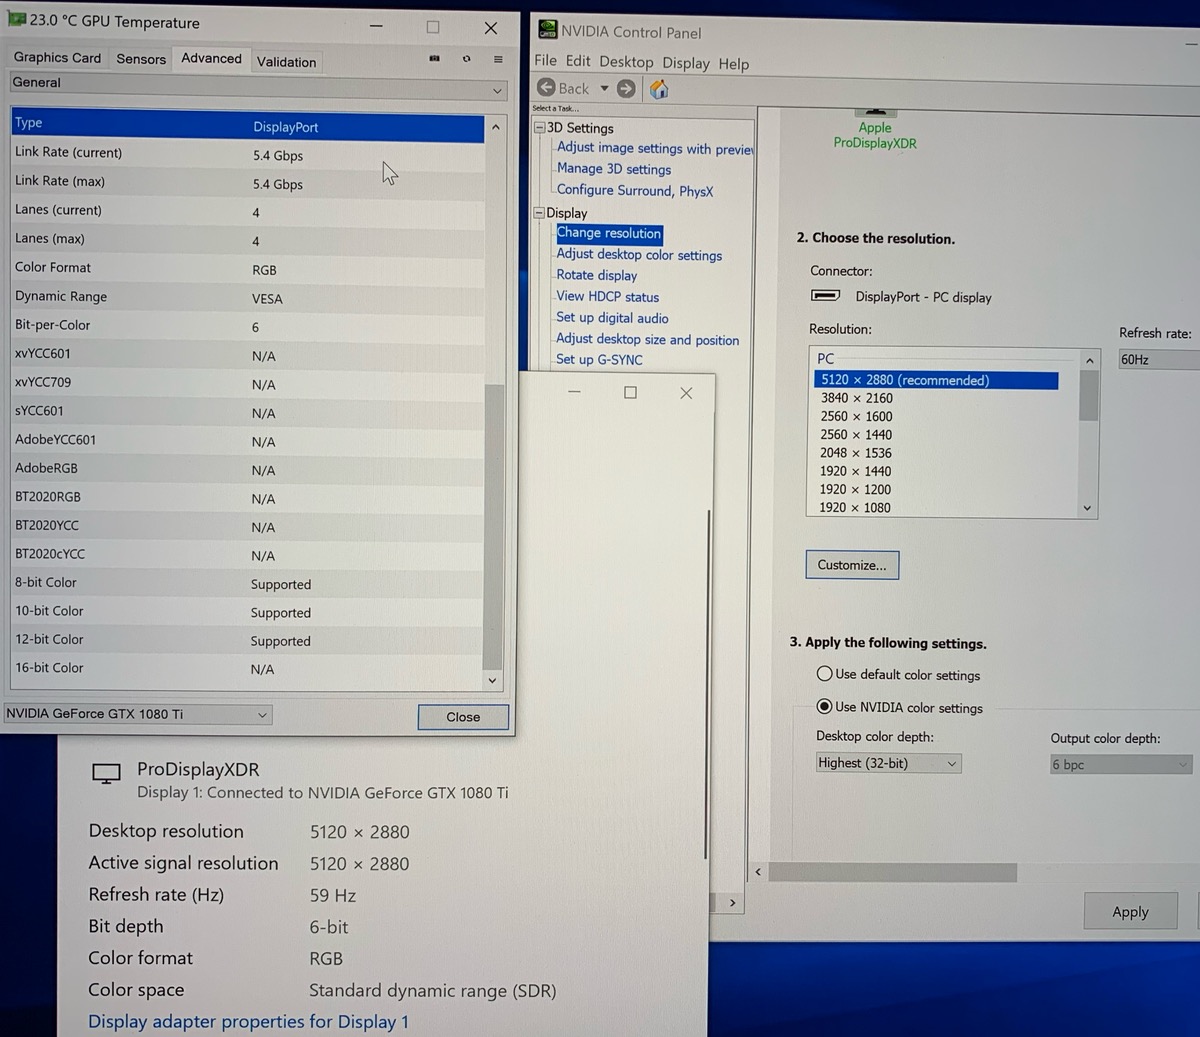Viewport: 1200px width, 1037px height.
Task: Click the GPU-Z Close button
Action: tap(463, 717)
